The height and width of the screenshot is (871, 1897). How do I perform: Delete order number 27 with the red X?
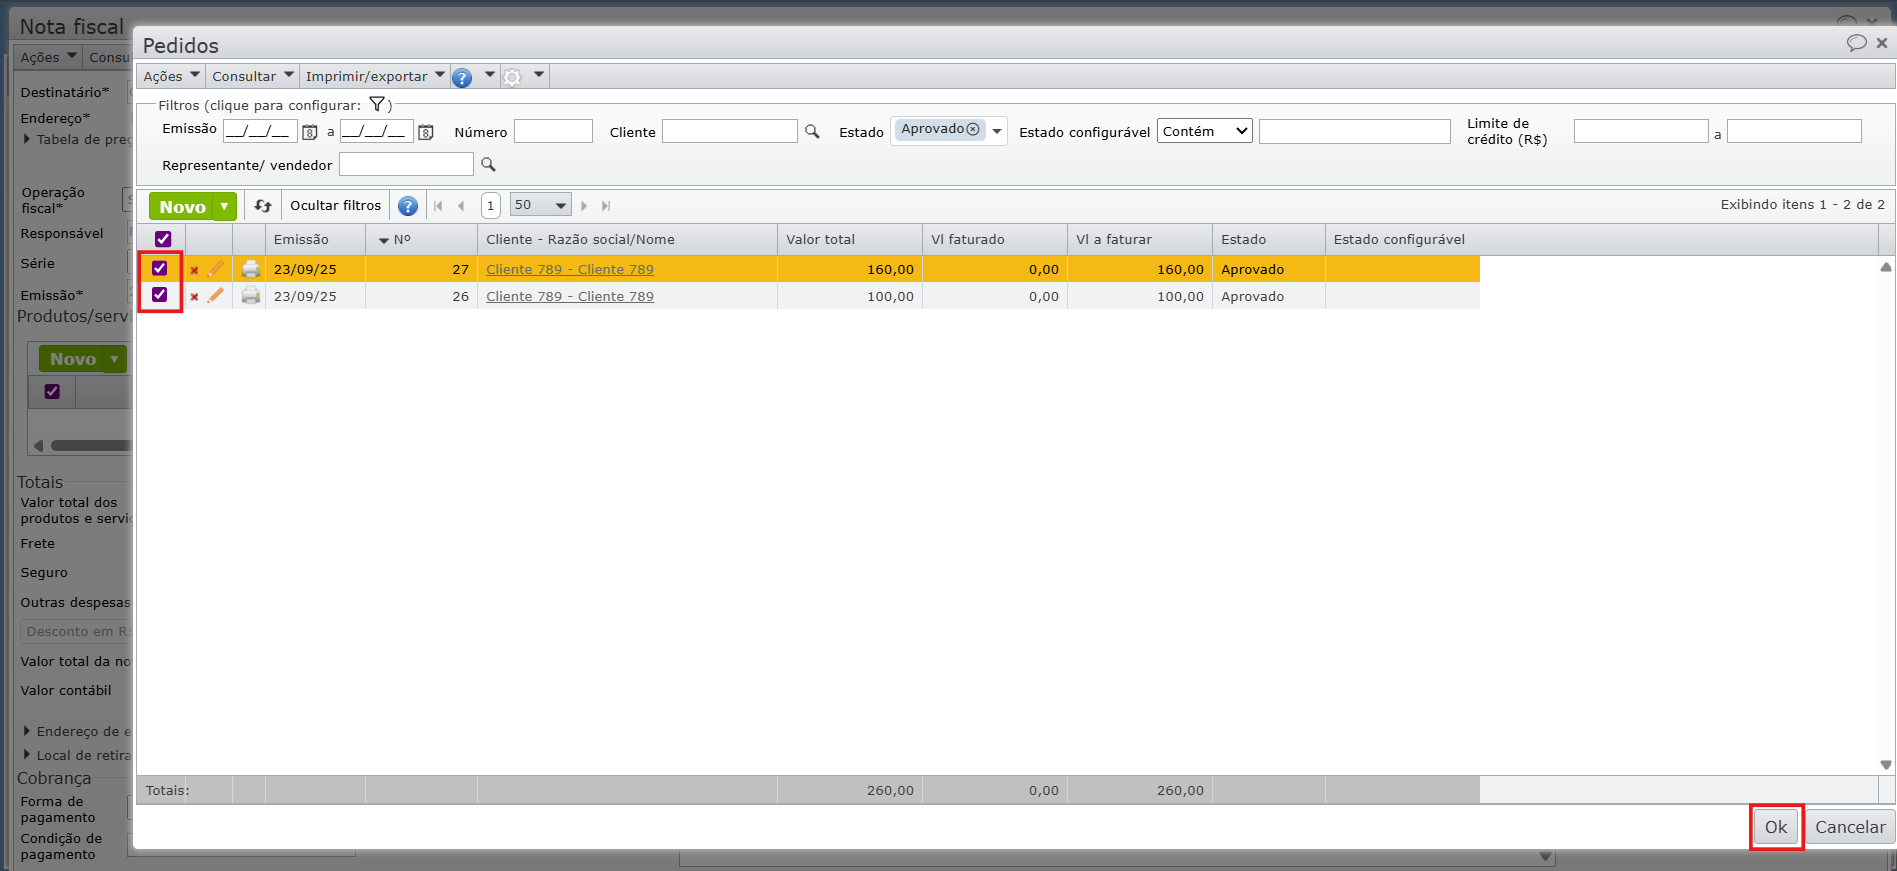pos(194,270)
